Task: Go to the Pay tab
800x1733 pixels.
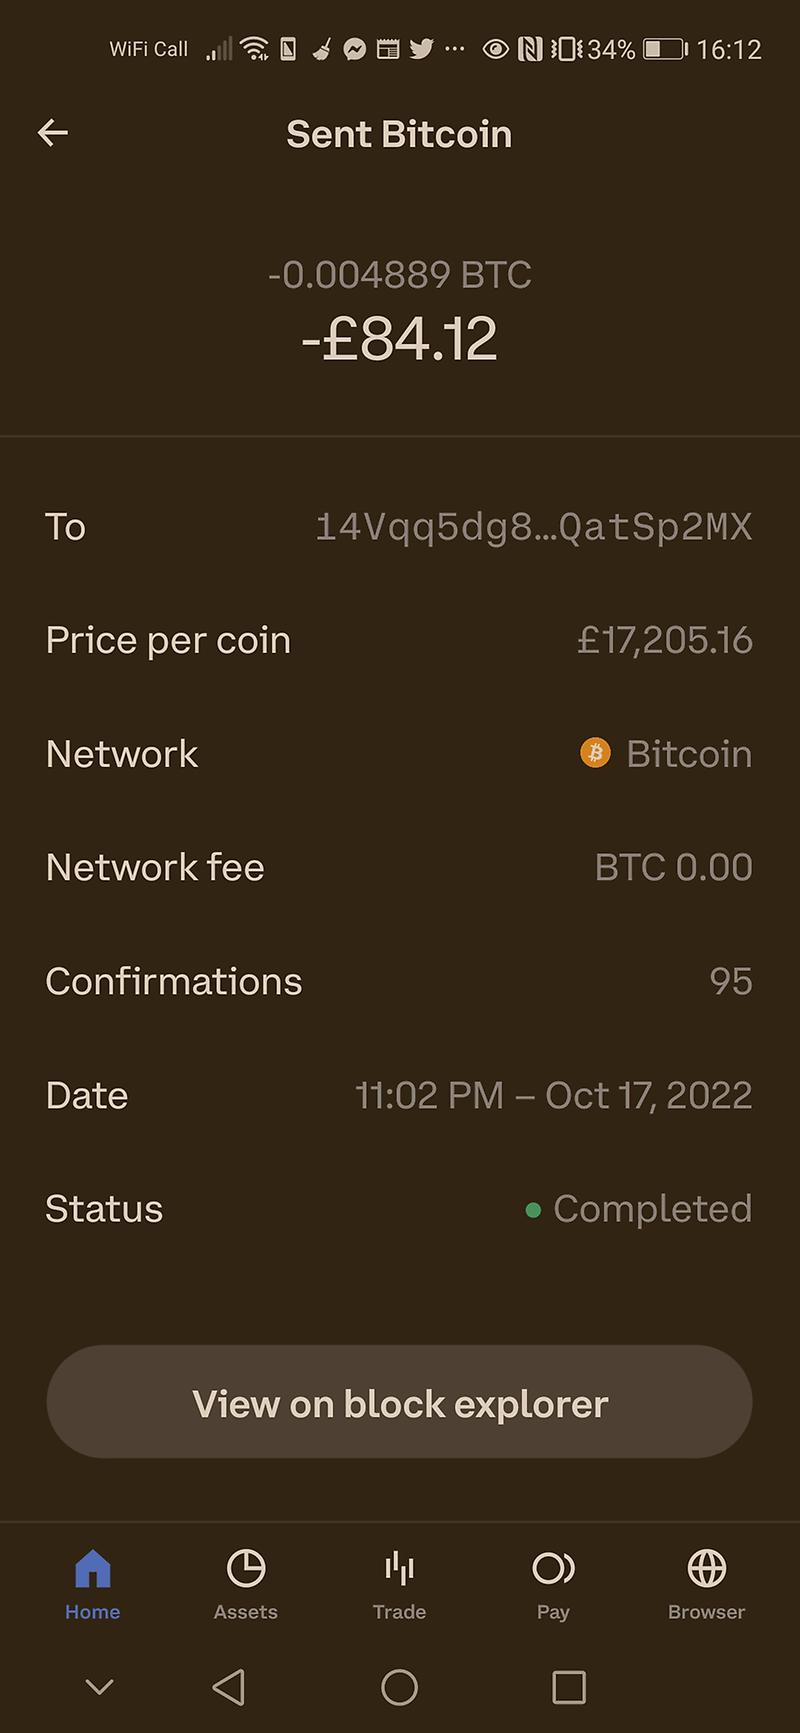Action: point(553,1582)
